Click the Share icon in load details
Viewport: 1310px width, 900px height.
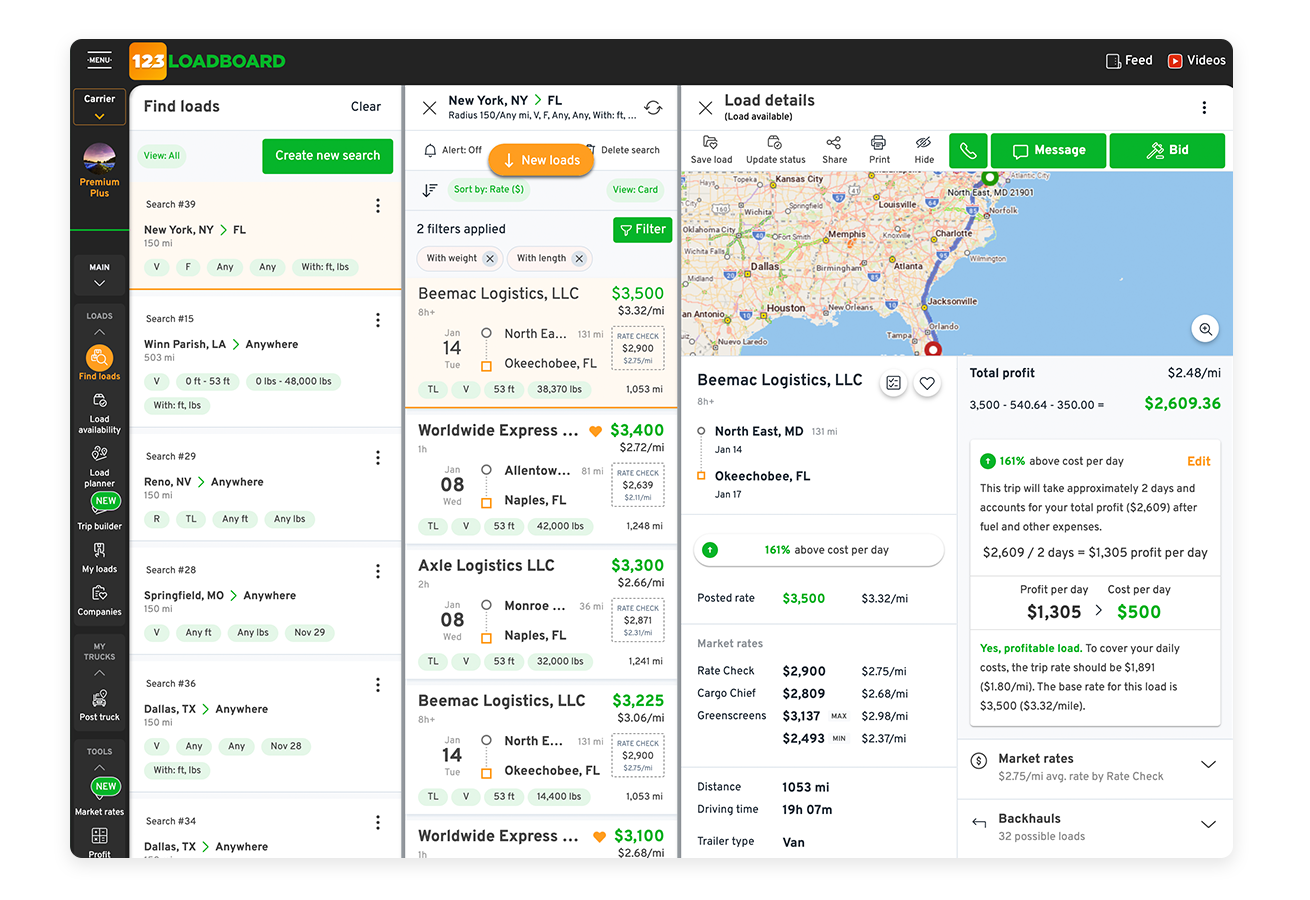click(x=834, y=143)
